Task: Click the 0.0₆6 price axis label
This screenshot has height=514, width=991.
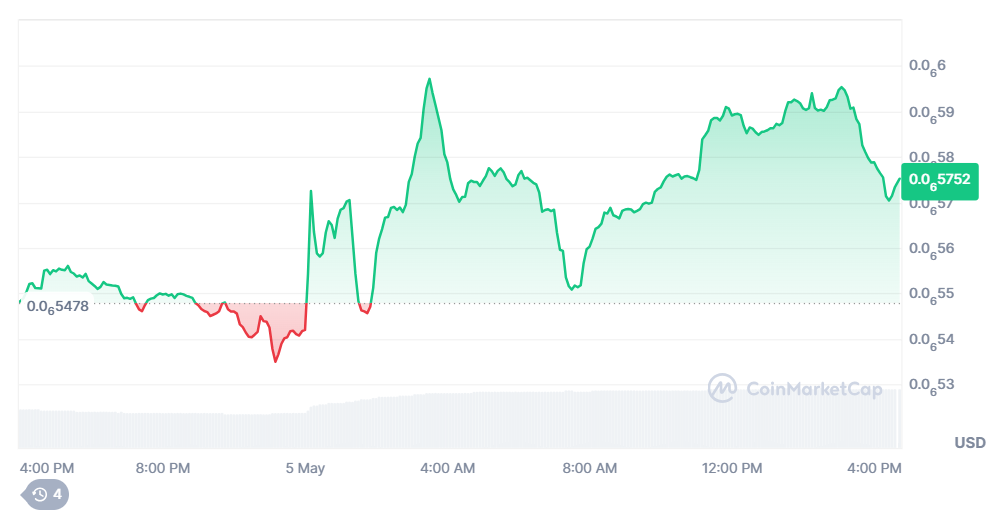Action: (x=927, y=66)
